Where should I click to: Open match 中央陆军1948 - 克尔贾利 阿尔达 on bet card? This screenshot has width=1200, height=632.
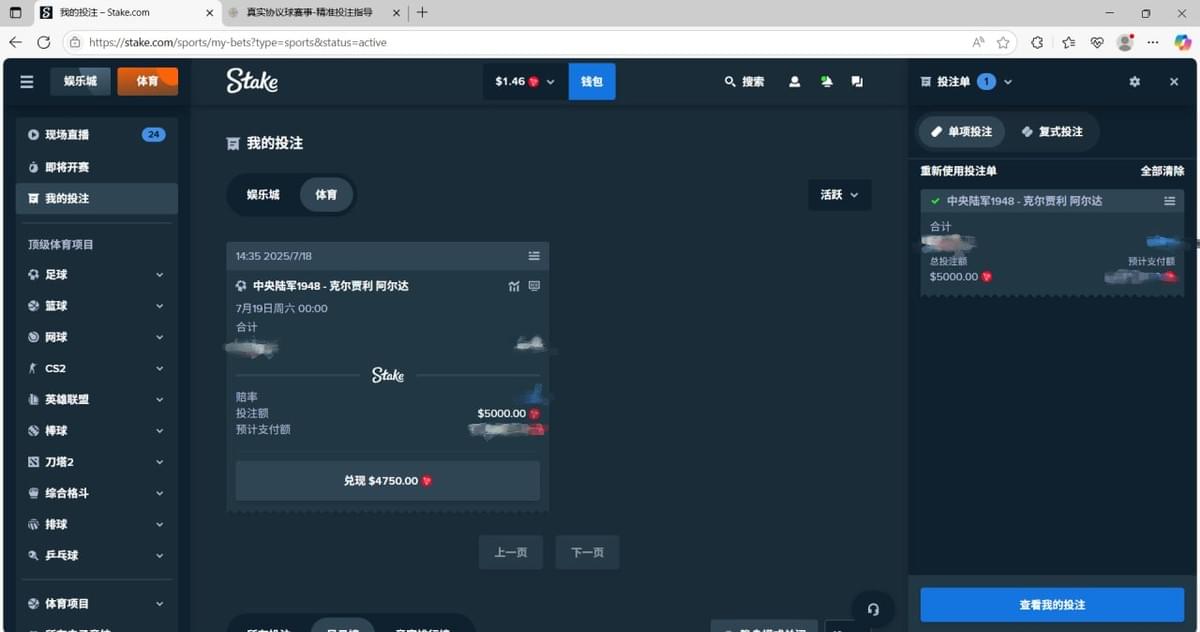tap(331, 286)
